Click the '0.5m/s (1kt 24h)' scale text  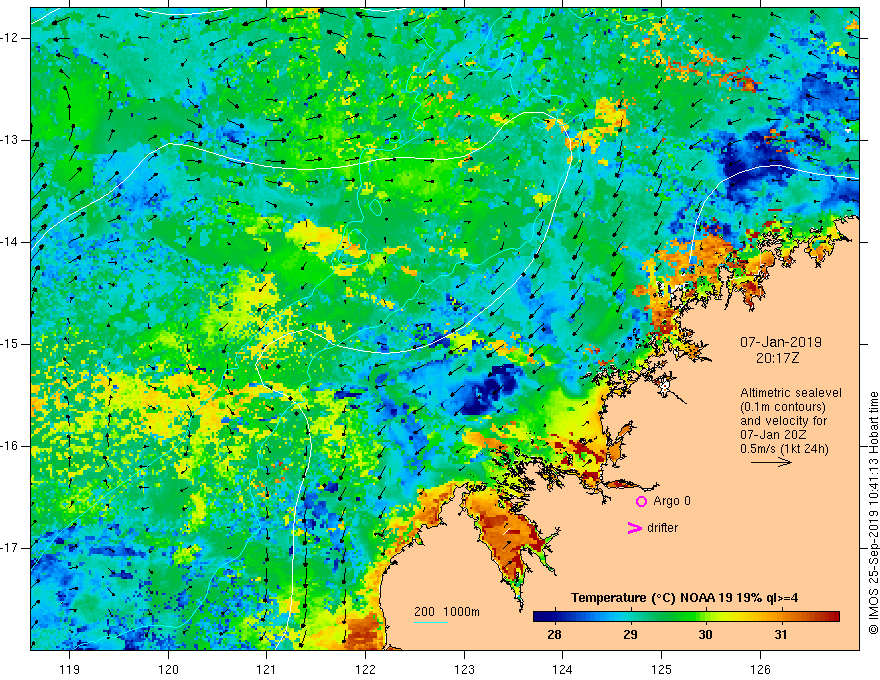point(784,449)
